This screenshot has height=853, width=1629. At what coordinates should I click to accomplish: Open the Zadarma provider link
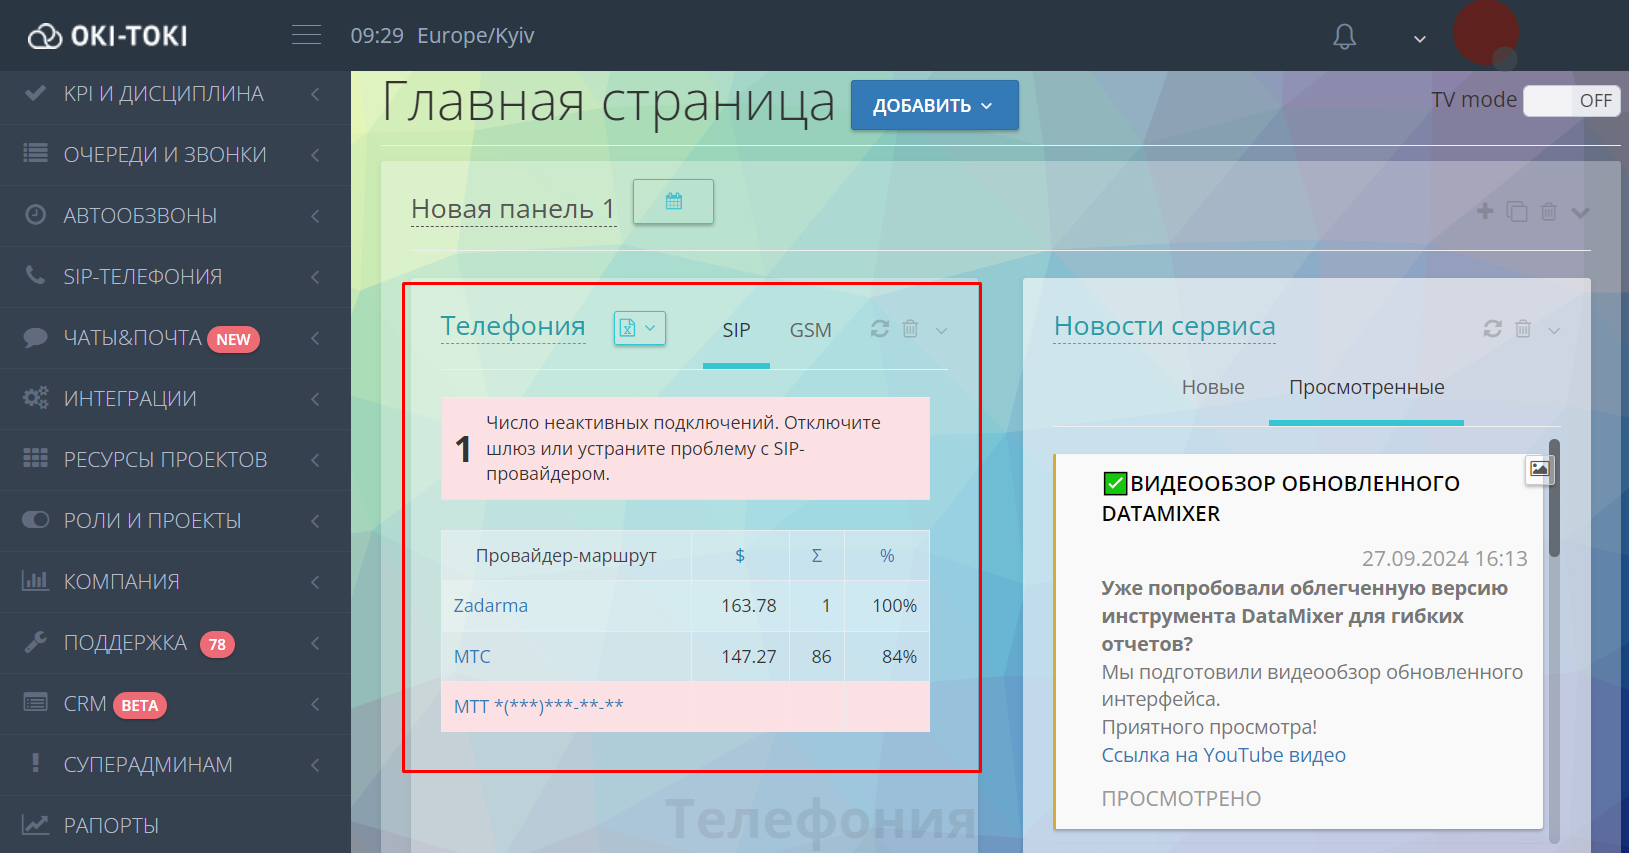[490, 606]
